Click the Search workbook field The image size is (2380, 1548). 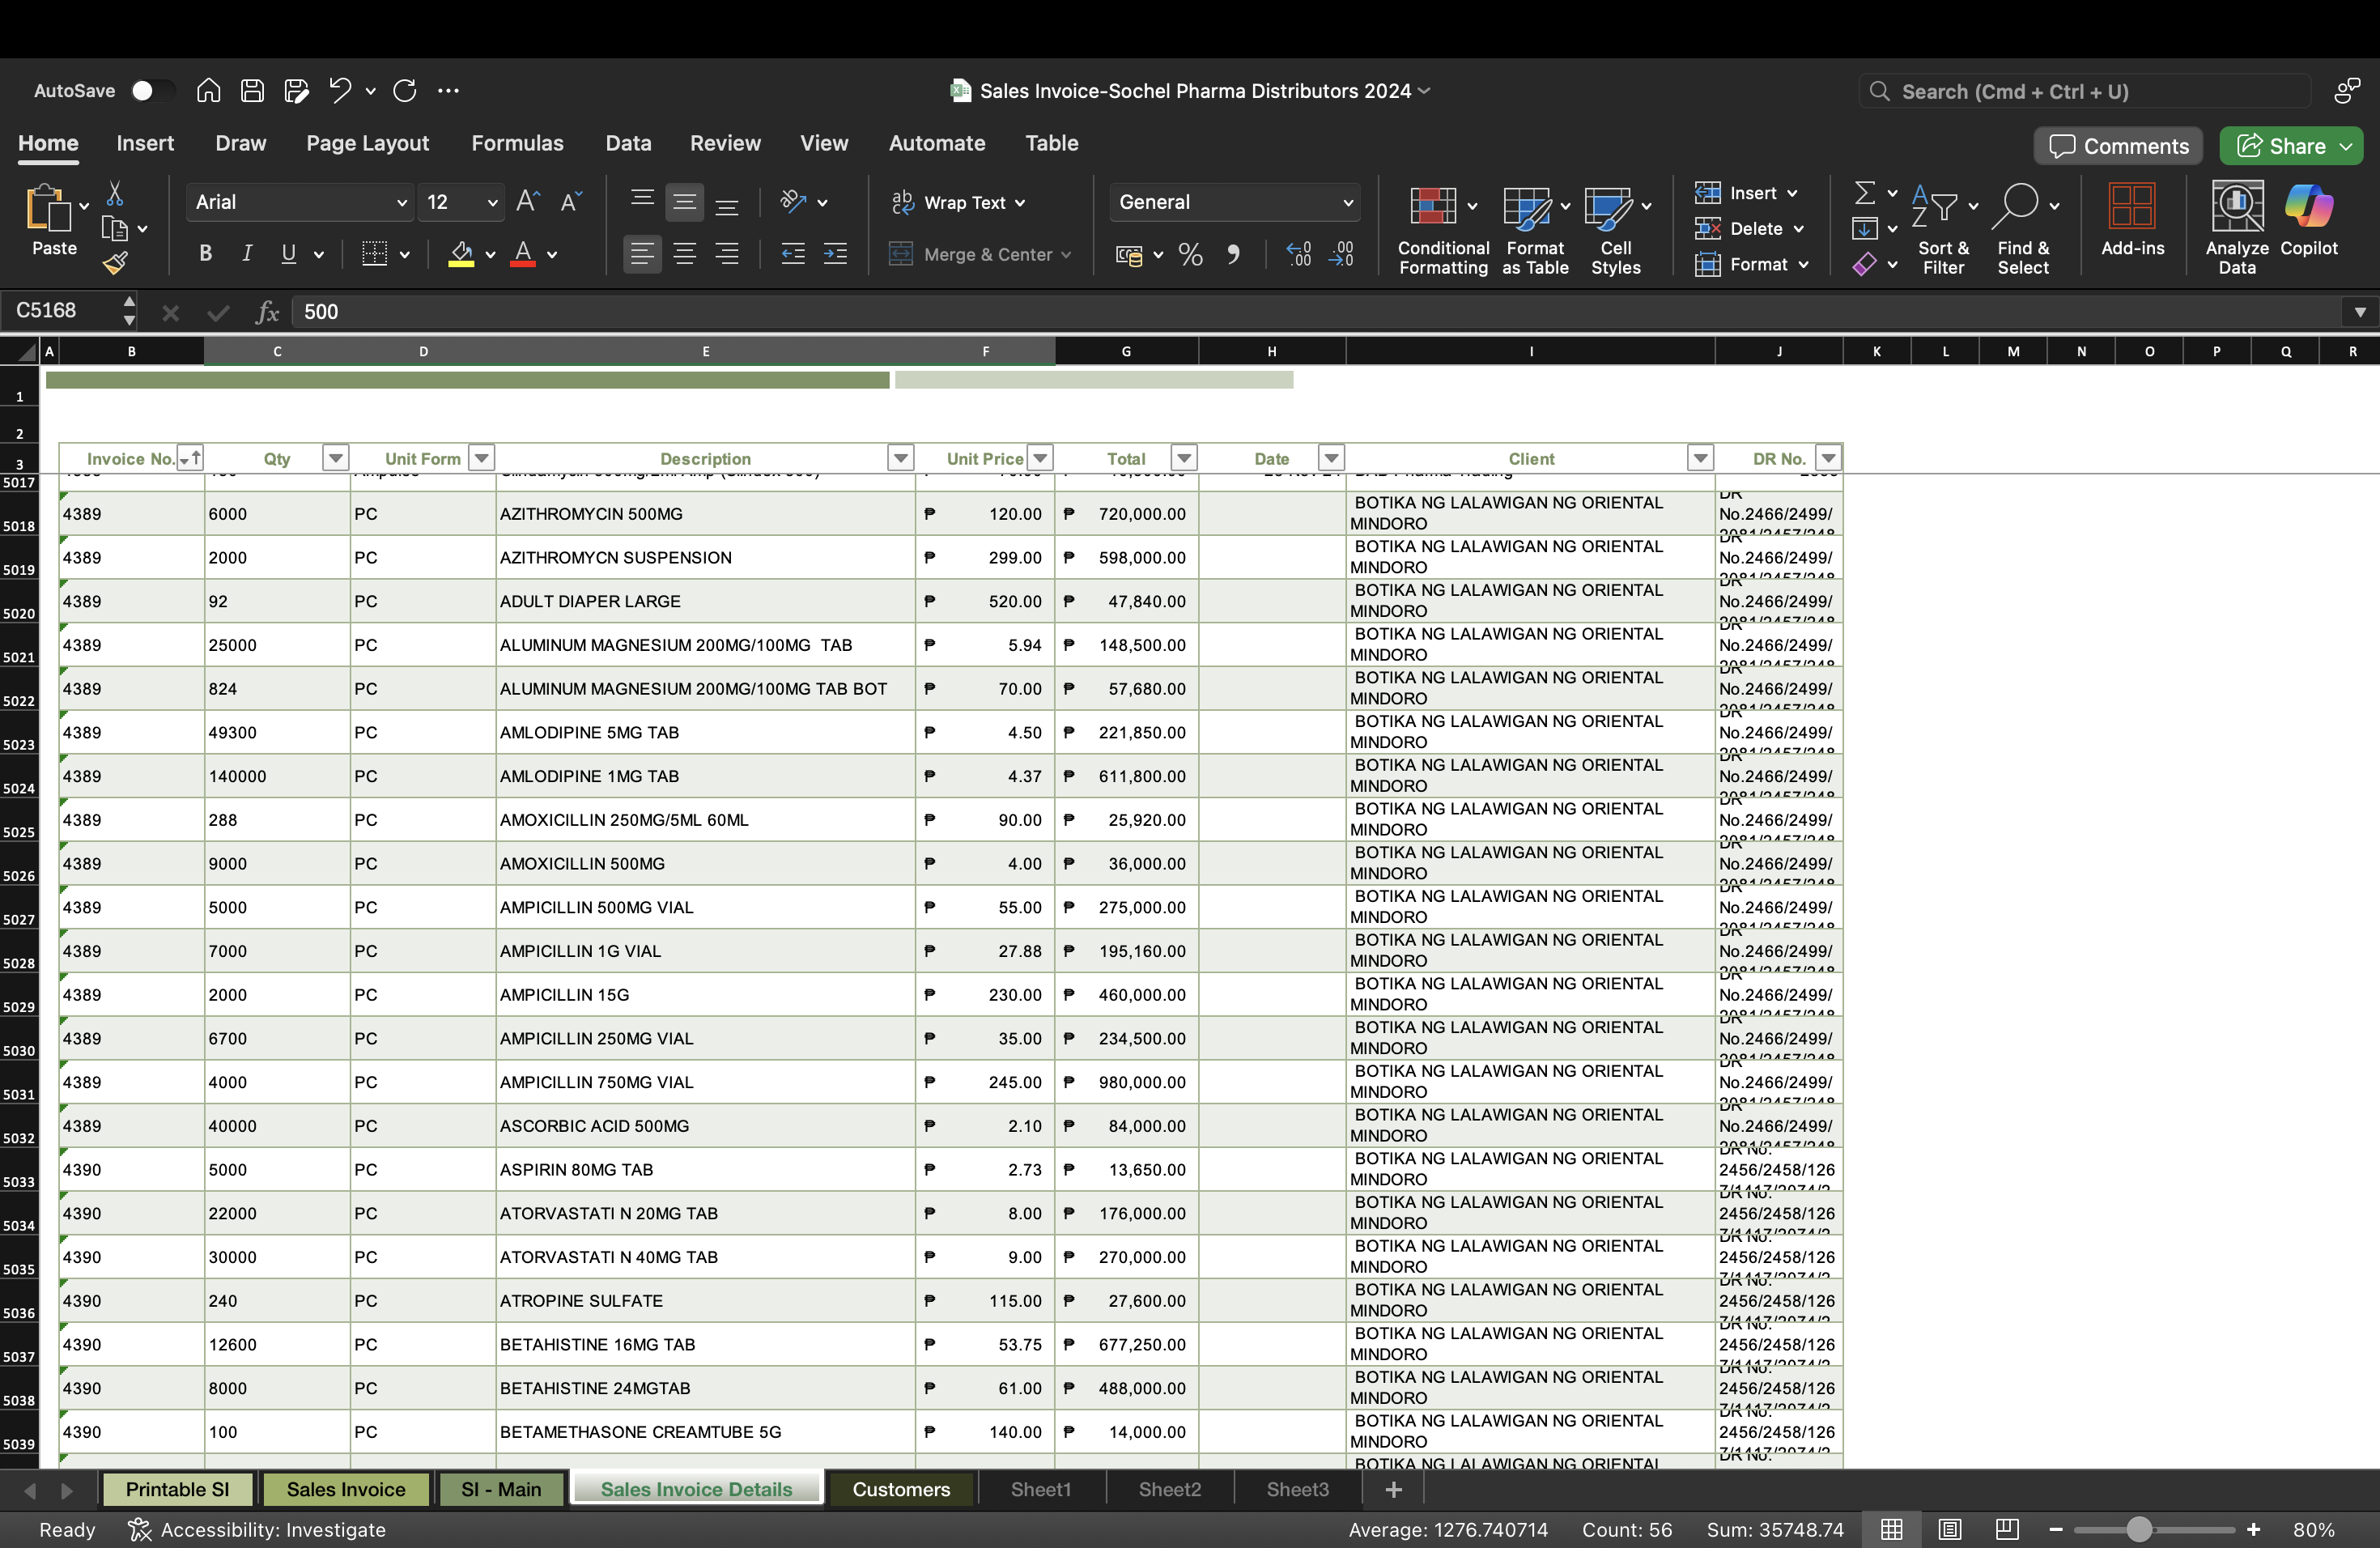point(2085,91)
